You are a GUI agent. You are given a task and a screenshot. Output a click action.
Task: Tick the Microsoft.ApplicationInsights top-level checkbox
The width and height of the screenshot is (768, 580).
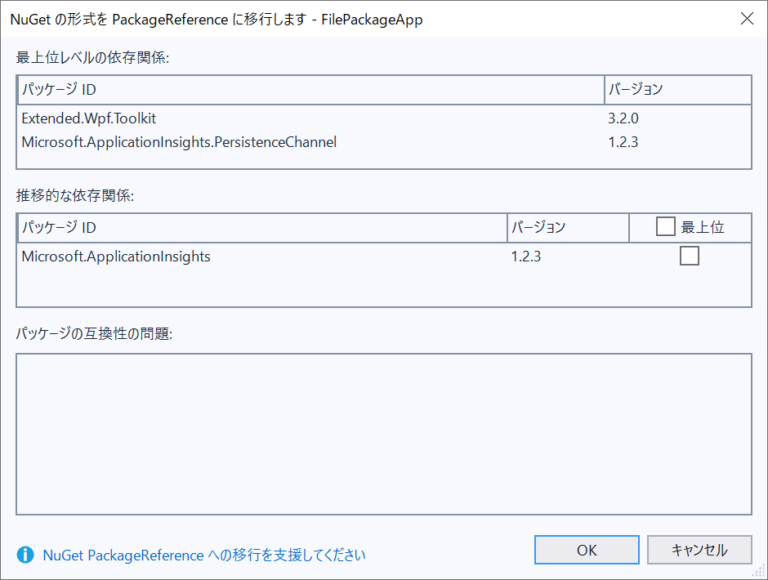[x=689, y=256]
